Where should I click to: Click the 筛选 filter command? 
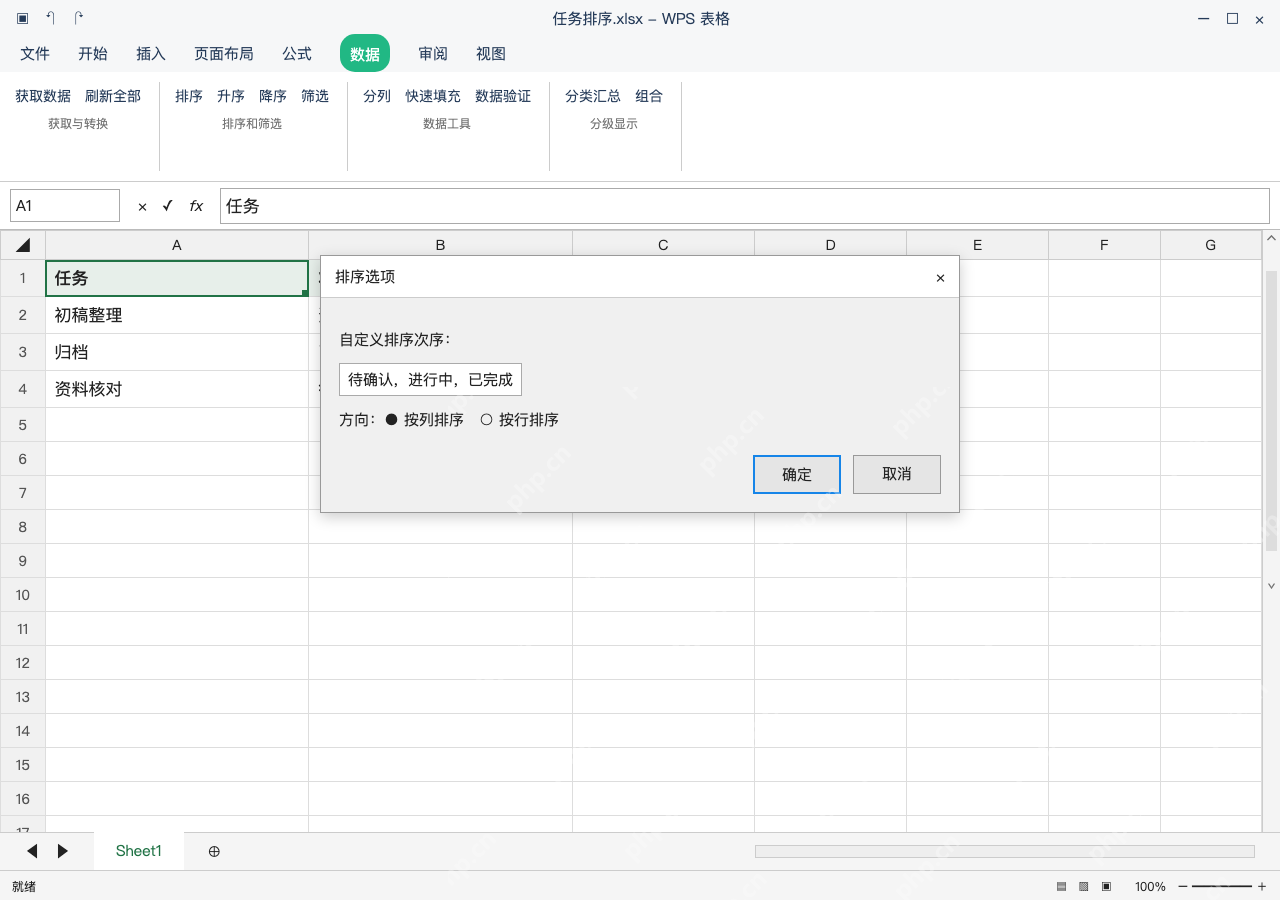click(315, 96)
